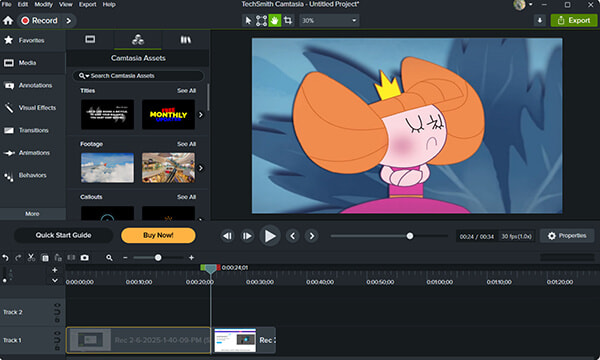See All Footage assets
This screenshot has width=600, height=360.
click(186, 144)
